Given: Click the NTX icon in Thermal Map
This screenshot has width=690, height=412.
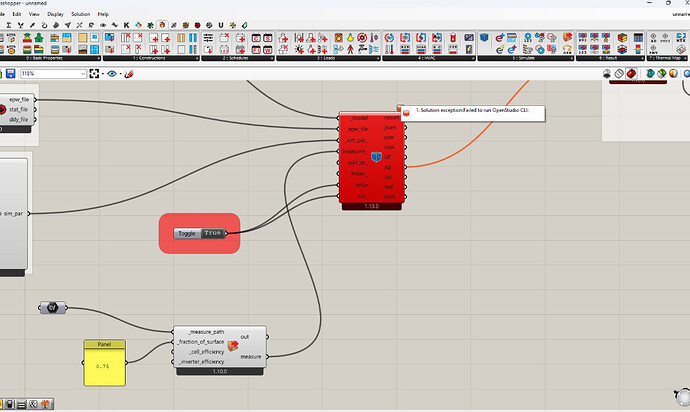Looking at the screenshot, I should 681,38.
